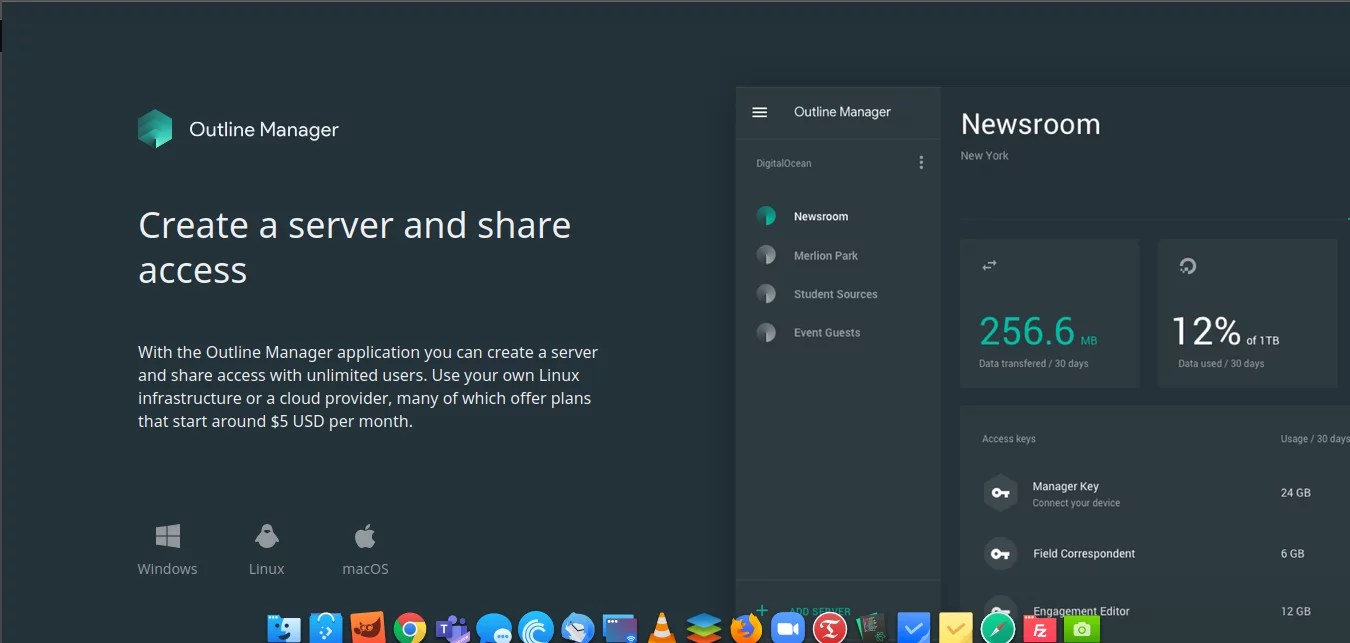
Task: Click the Windows download icon
Action: tap(168, 536)
